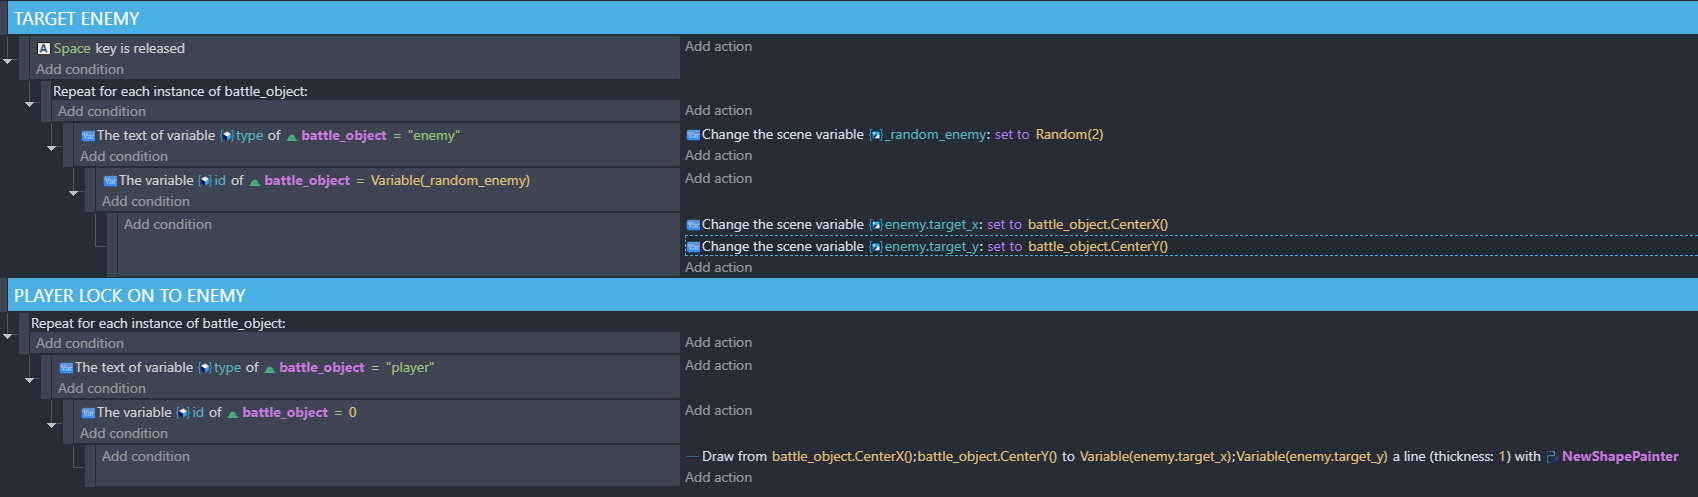Screen dimensions: 1698x497
Task: Add condition to the Draw line event
Action: coord(146,456)
